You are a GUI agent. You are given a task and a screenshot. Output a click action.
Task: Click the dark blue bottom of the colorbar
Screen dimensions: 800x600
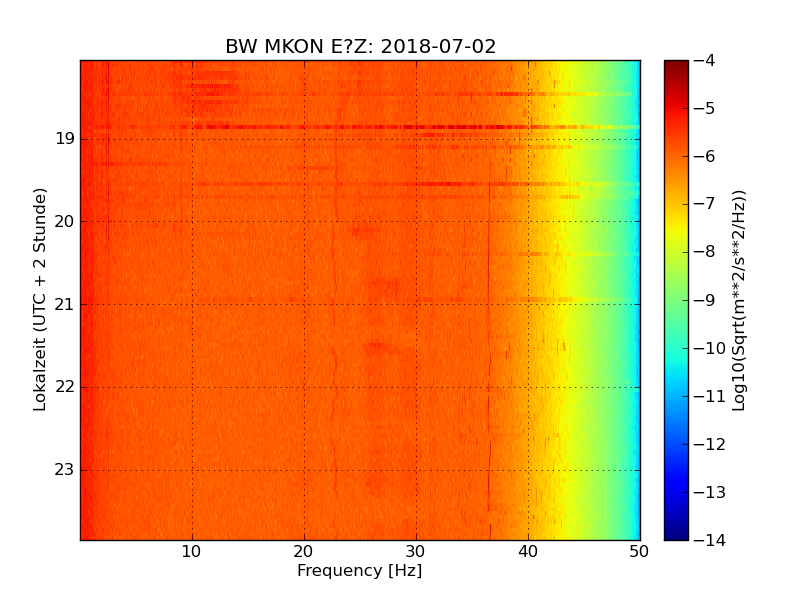click(676, 531)
